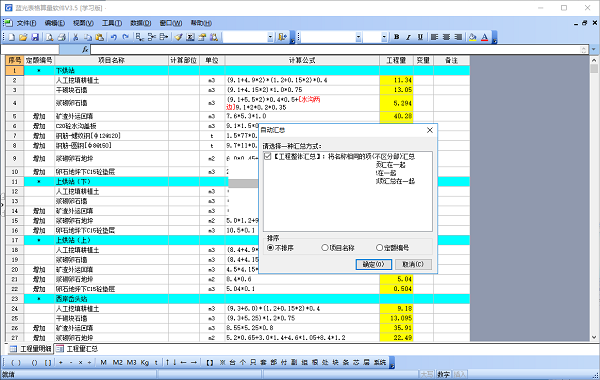The image size is (600, 380).
Task: Redo action with toolbar arrow
Action: click(x=126, y=37)
